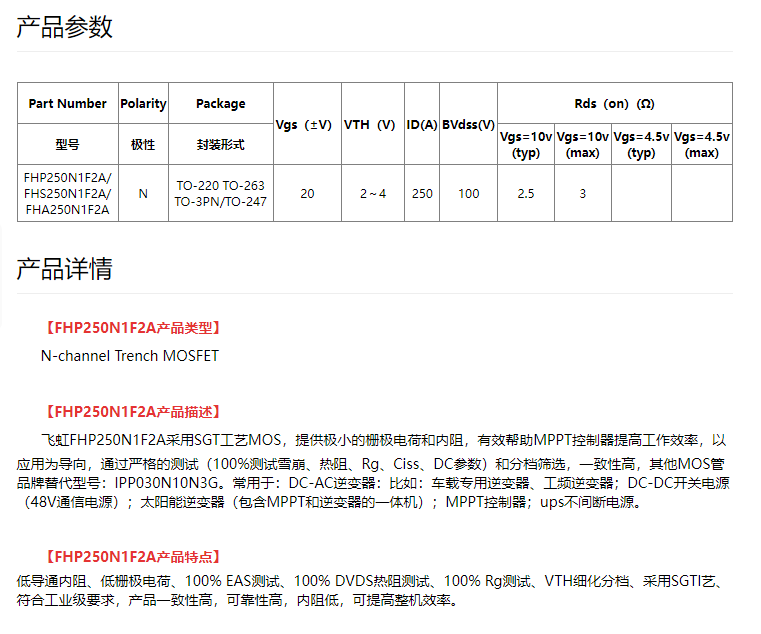Click the red 产品类型 heading
The height and width of the screenshot is (634, 761).
(x=132, y=328)
